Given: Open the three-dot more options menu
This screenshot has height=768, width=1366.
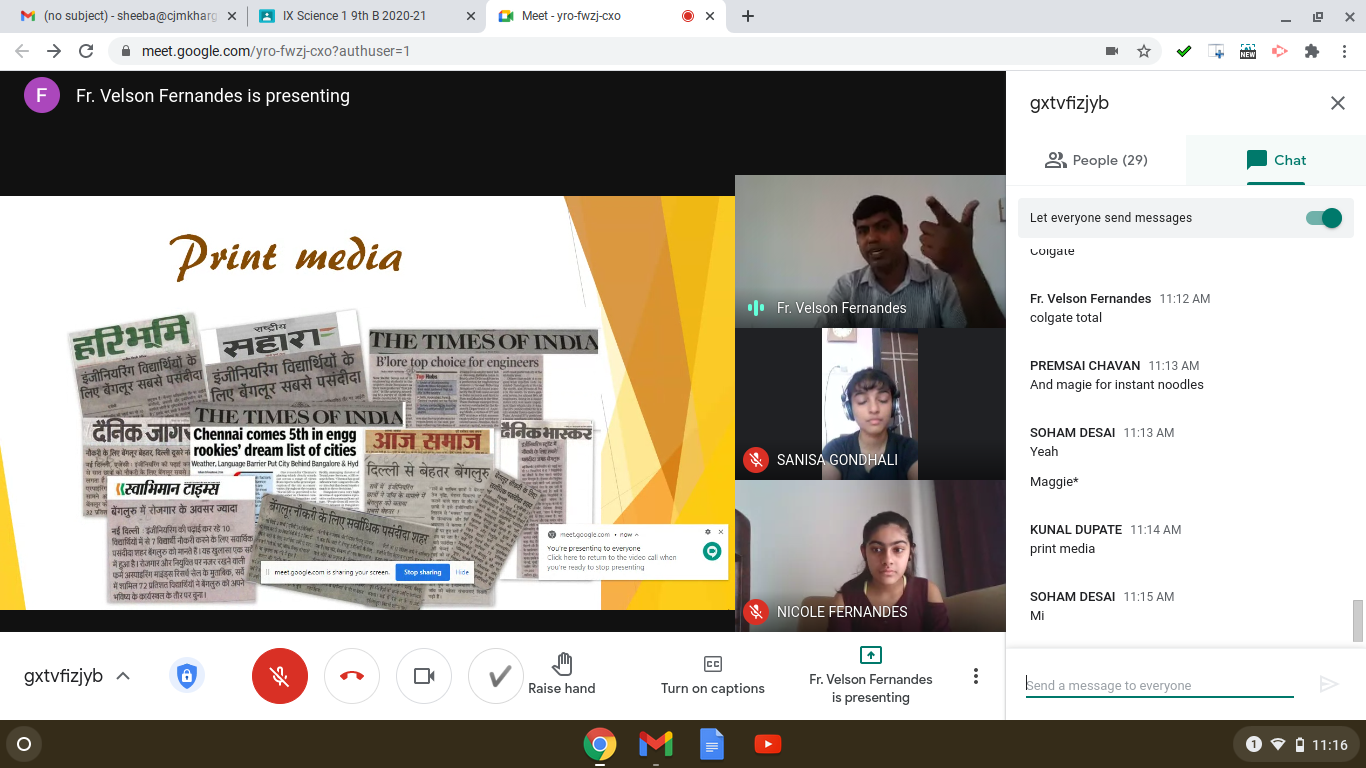Looking at the screenshot, I should 976,677.
